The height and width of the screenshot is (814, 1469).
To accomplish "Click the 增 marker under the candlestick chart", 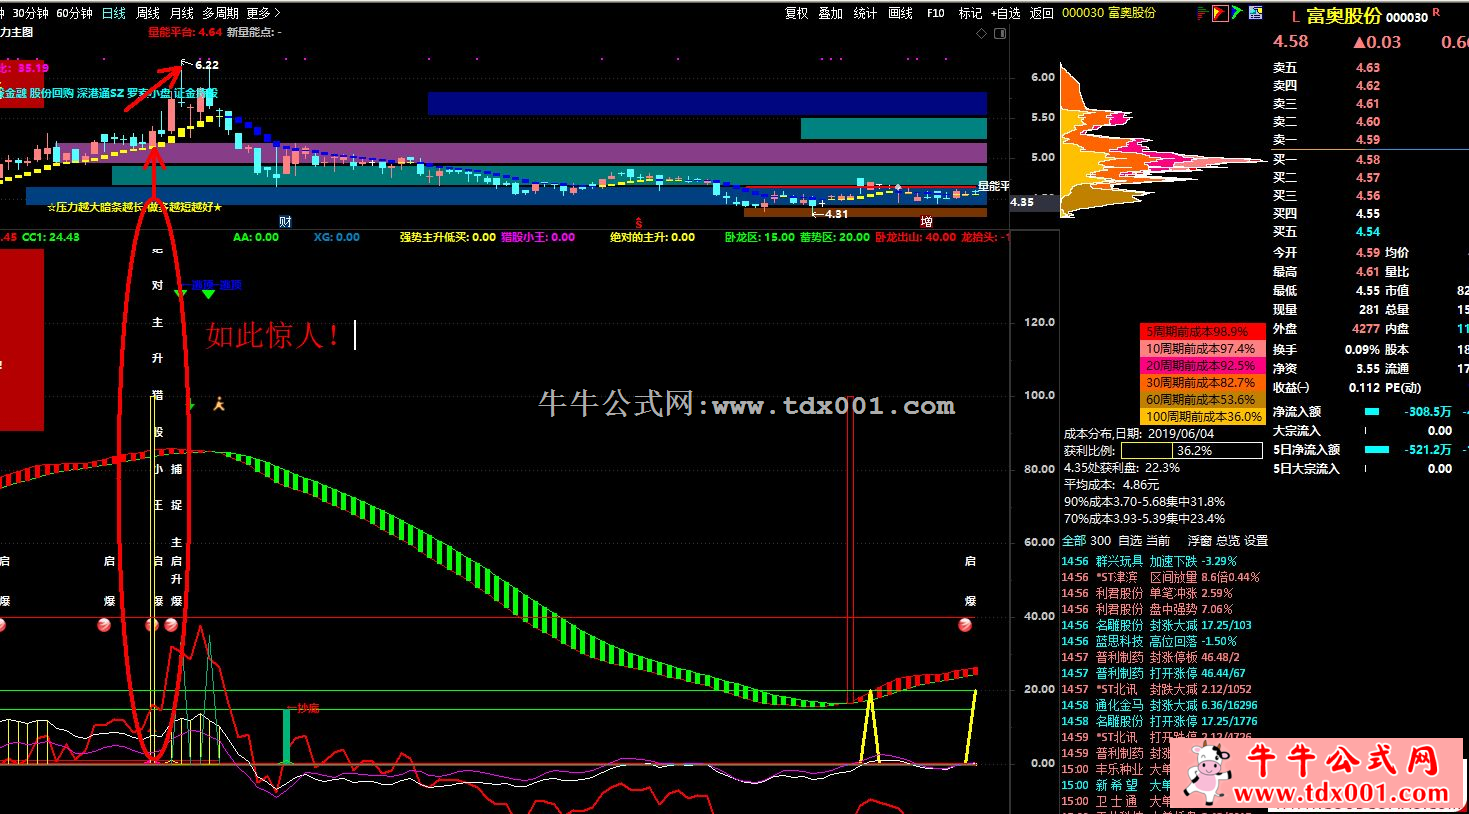I will point(927,221).
